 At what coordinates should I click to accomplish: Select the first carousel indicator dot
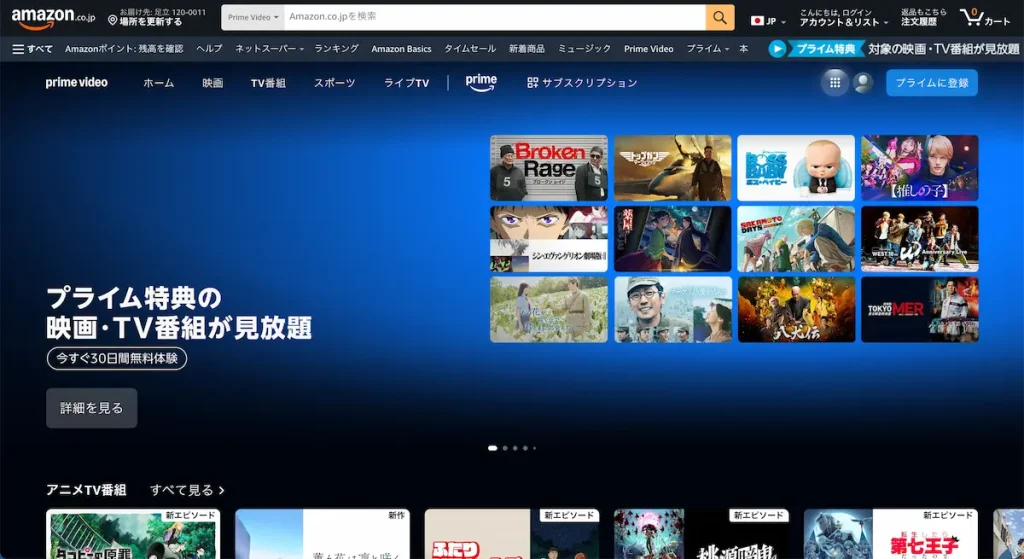[492, 448]
